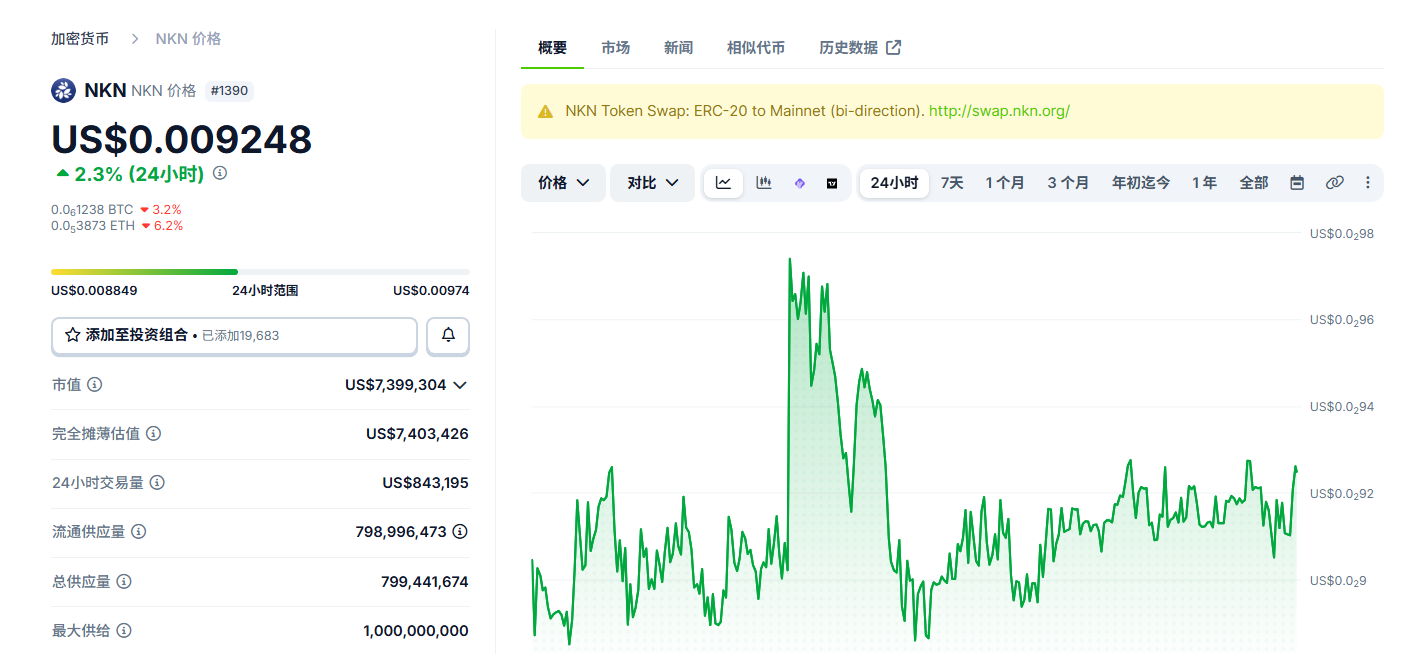Select the 全部 time range
The height and width of the screenshot is (654, 1428).
point(1254,183)
